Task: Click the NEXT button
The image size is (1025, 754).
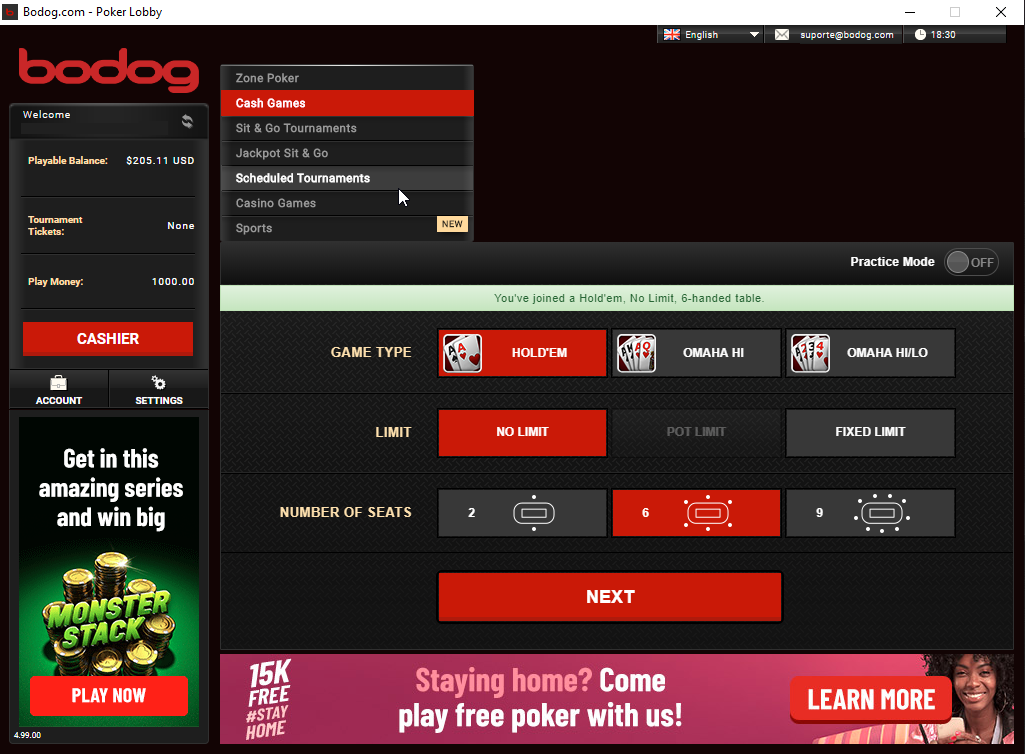Action: tap(610, 597)
